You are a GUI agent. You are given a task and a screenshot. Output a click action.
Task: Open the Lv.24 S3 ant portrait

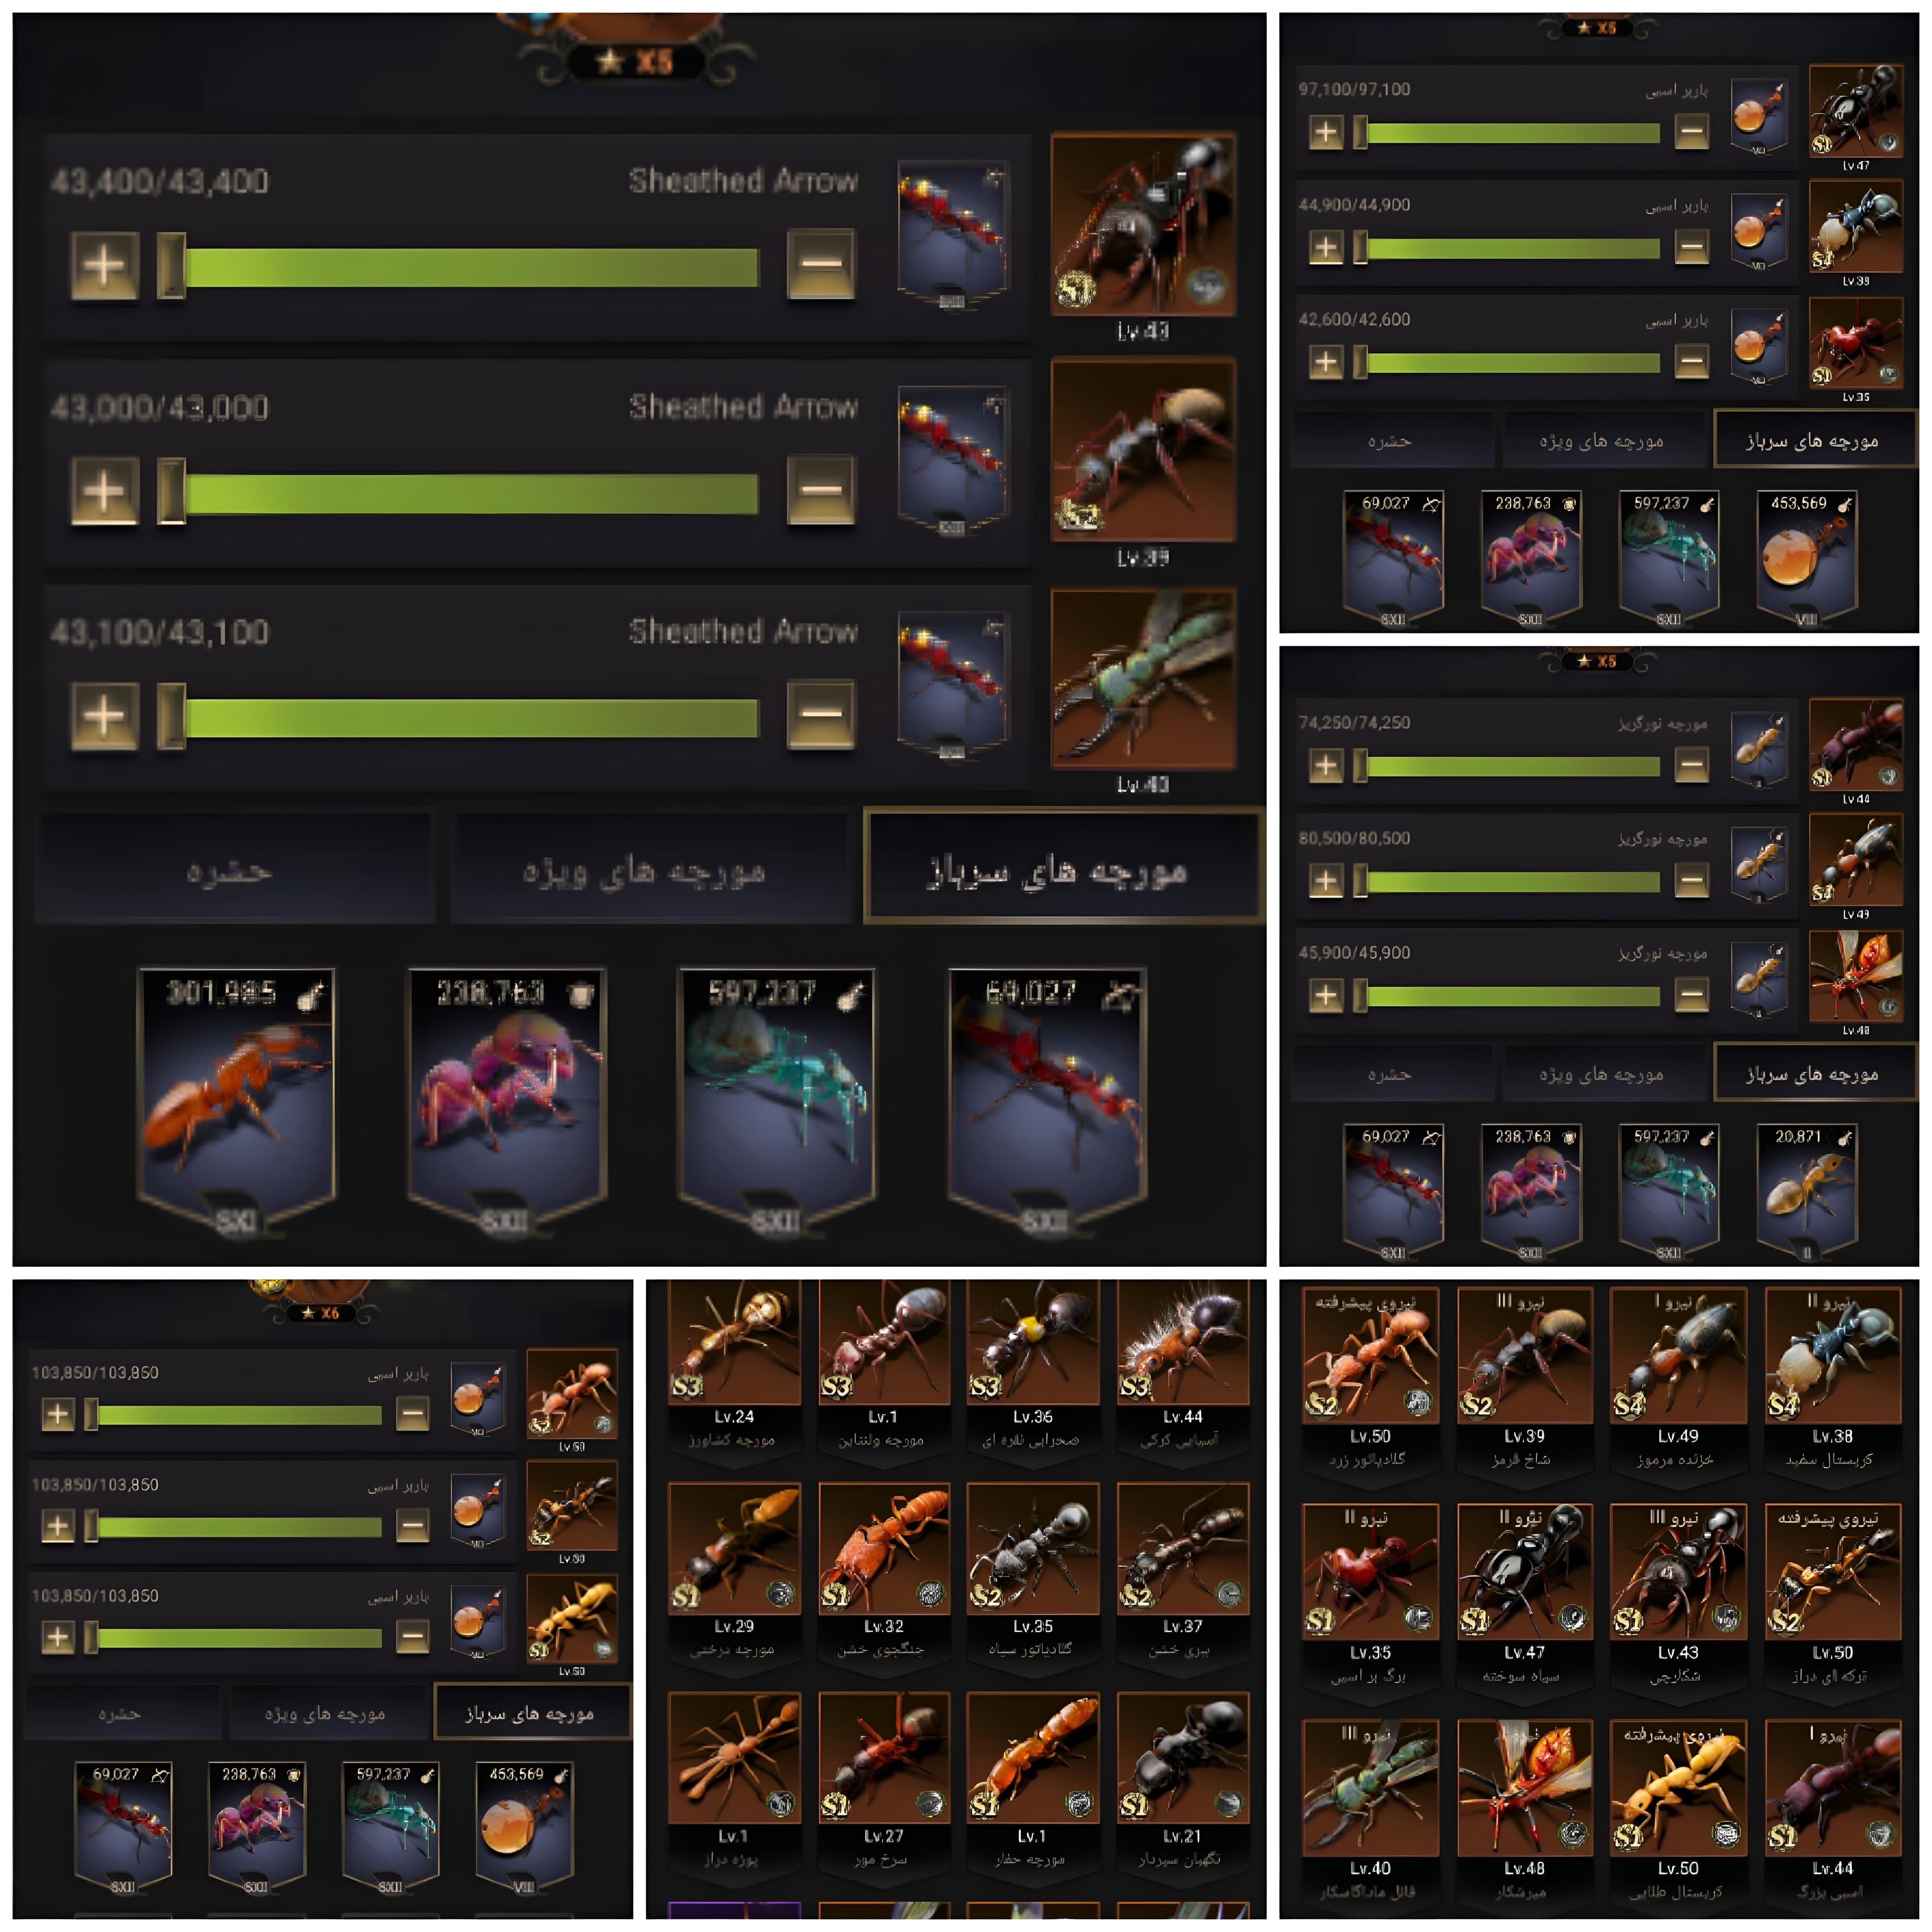click(734, 1342)
